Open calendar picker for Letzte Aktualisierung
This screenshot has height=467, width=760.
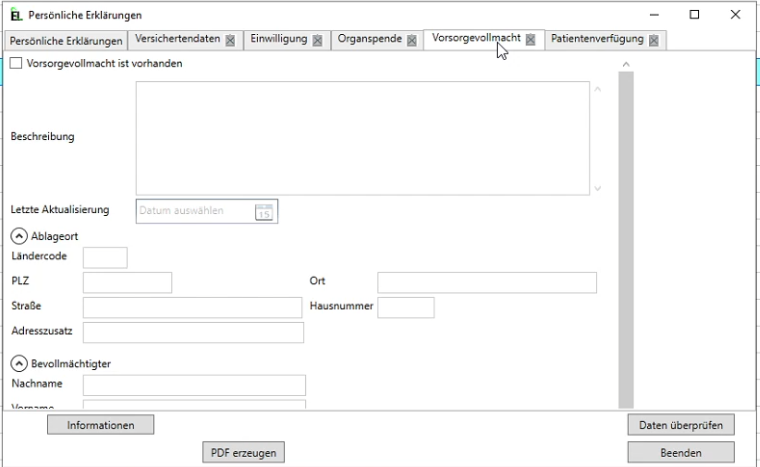pos(264,211)
